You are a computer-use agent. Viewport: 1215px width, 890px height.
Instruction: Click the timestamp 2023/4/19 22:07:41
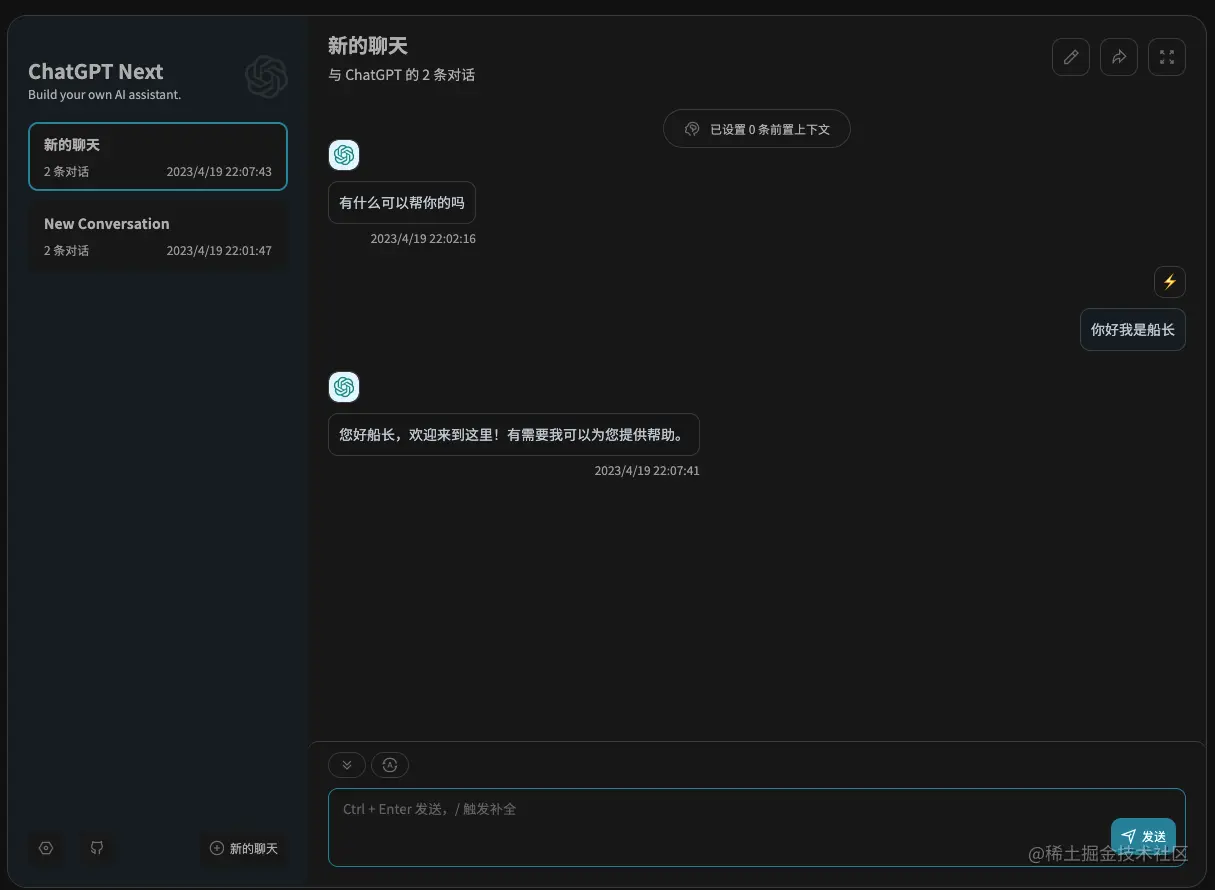pos(647,470)
